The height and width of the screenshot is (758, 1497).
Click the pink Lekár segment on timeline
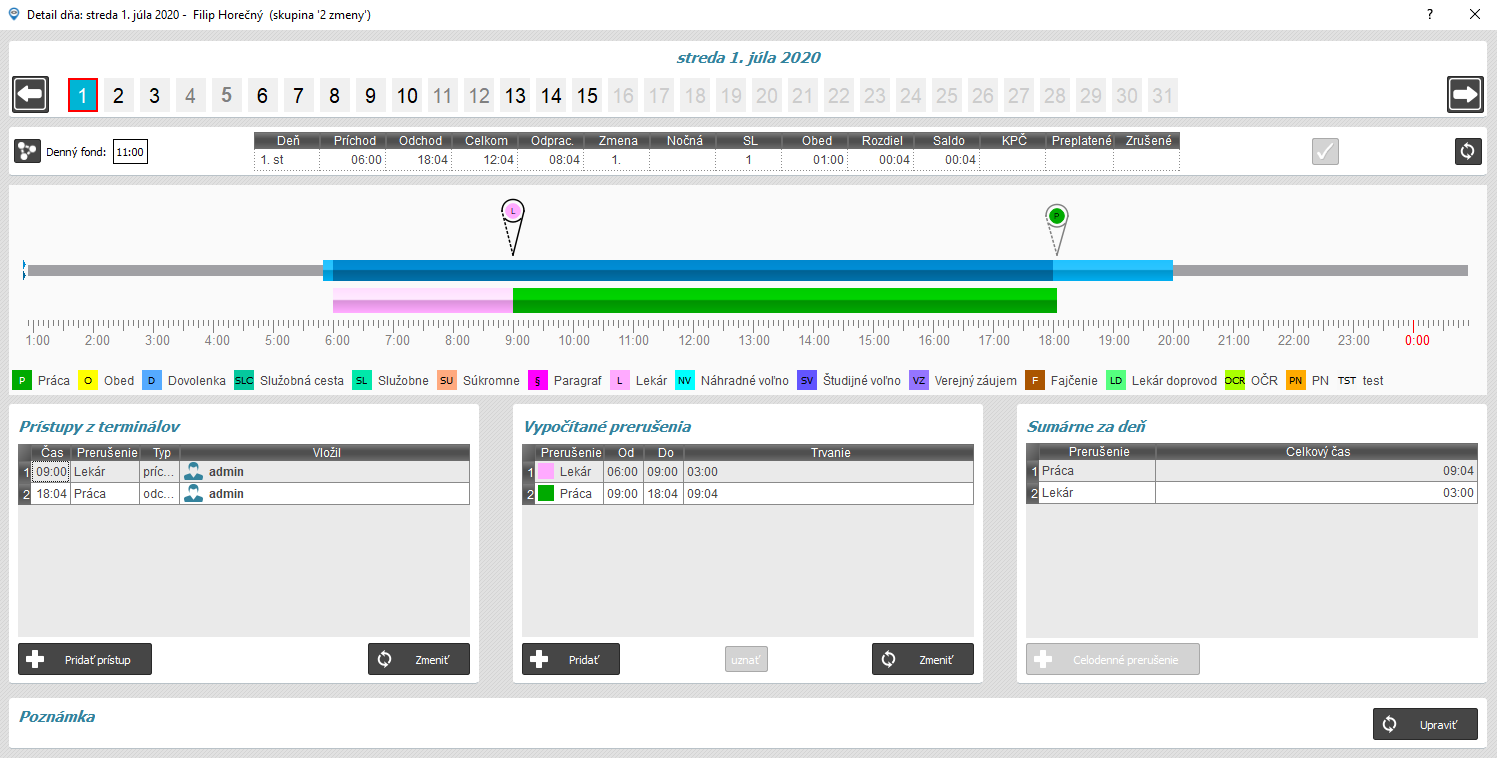tap(423, 301)
